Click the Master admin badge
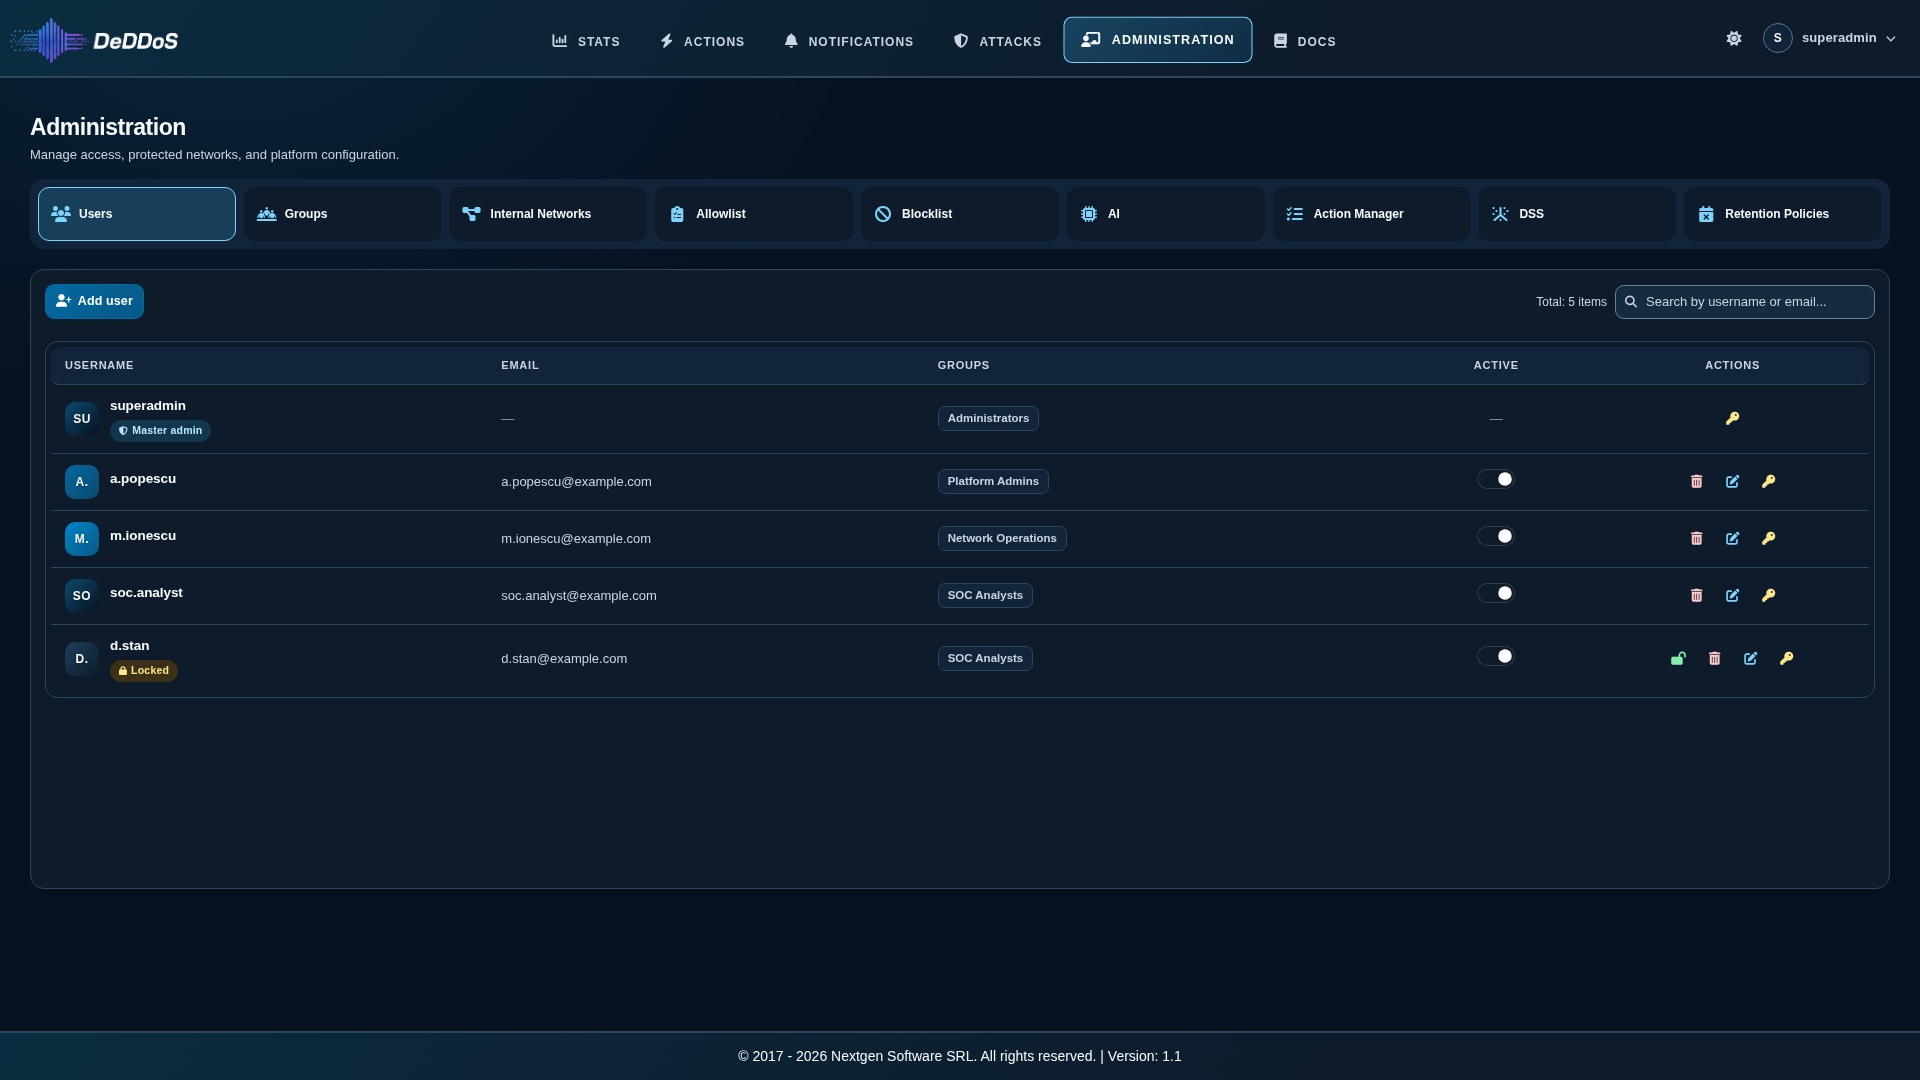The image size is (1920, 1080). pos(160,431)
